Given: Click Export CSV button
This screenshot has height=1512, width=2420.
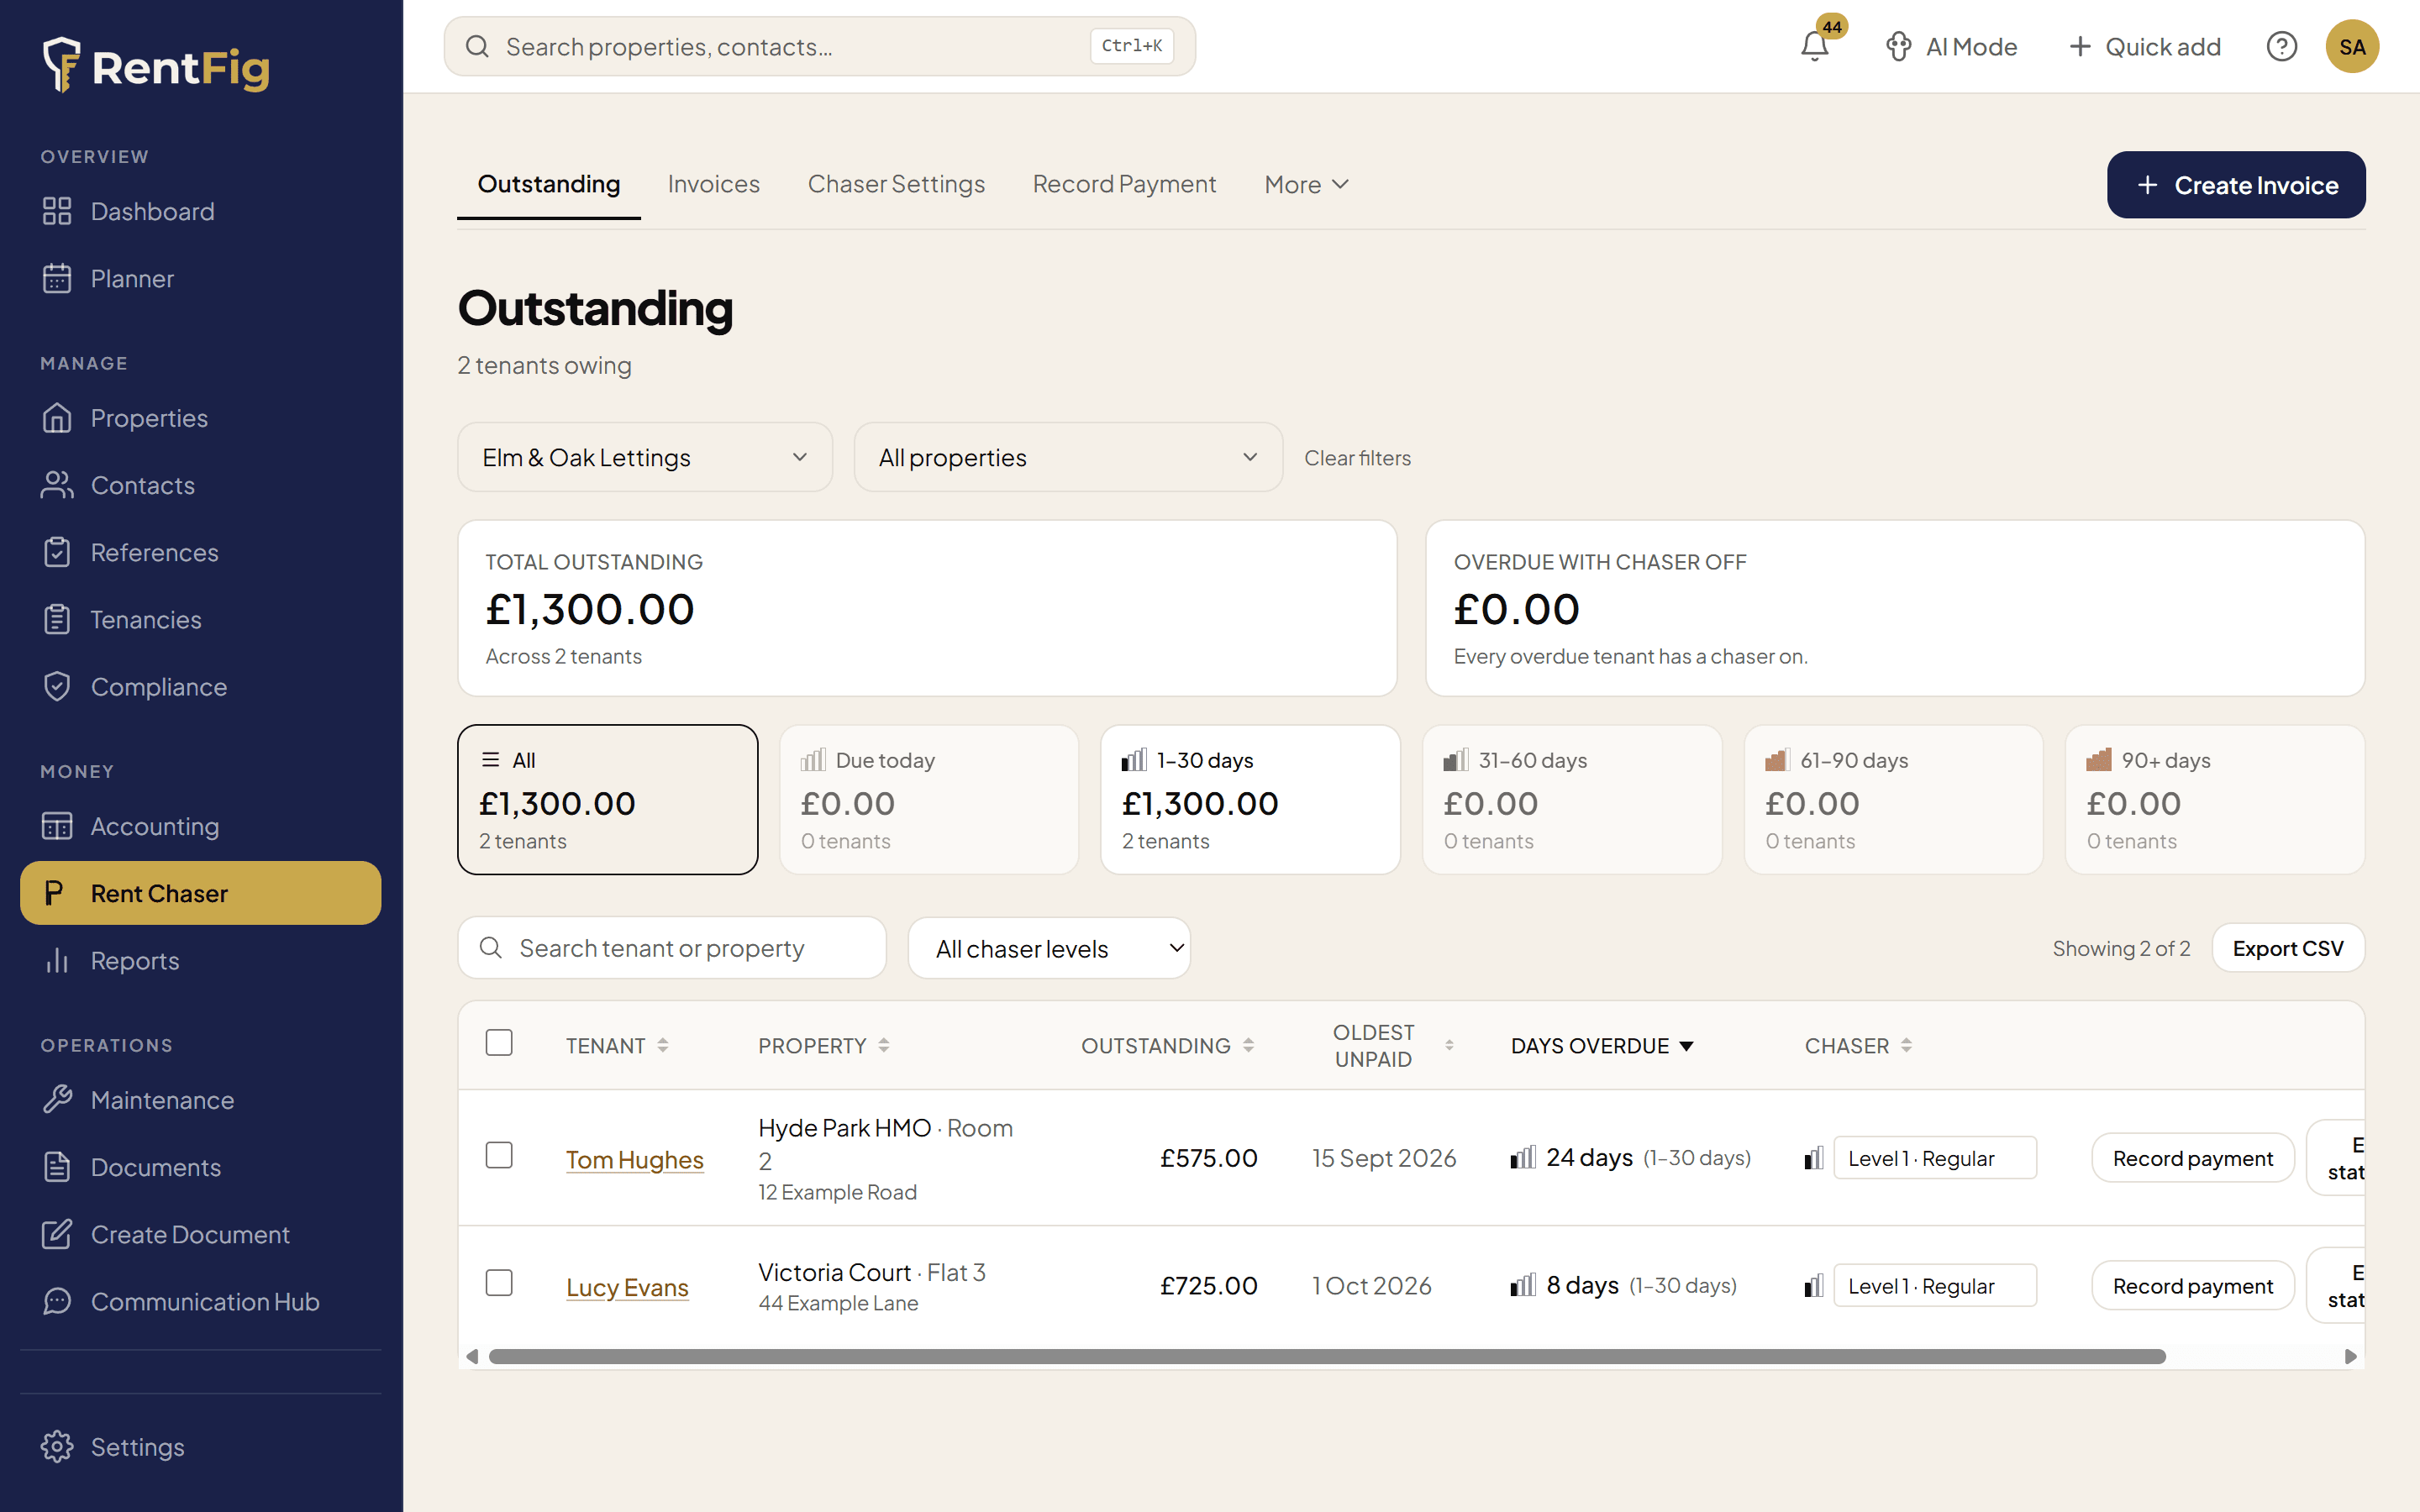Looking at the screenshot, I should point(2288,948).
